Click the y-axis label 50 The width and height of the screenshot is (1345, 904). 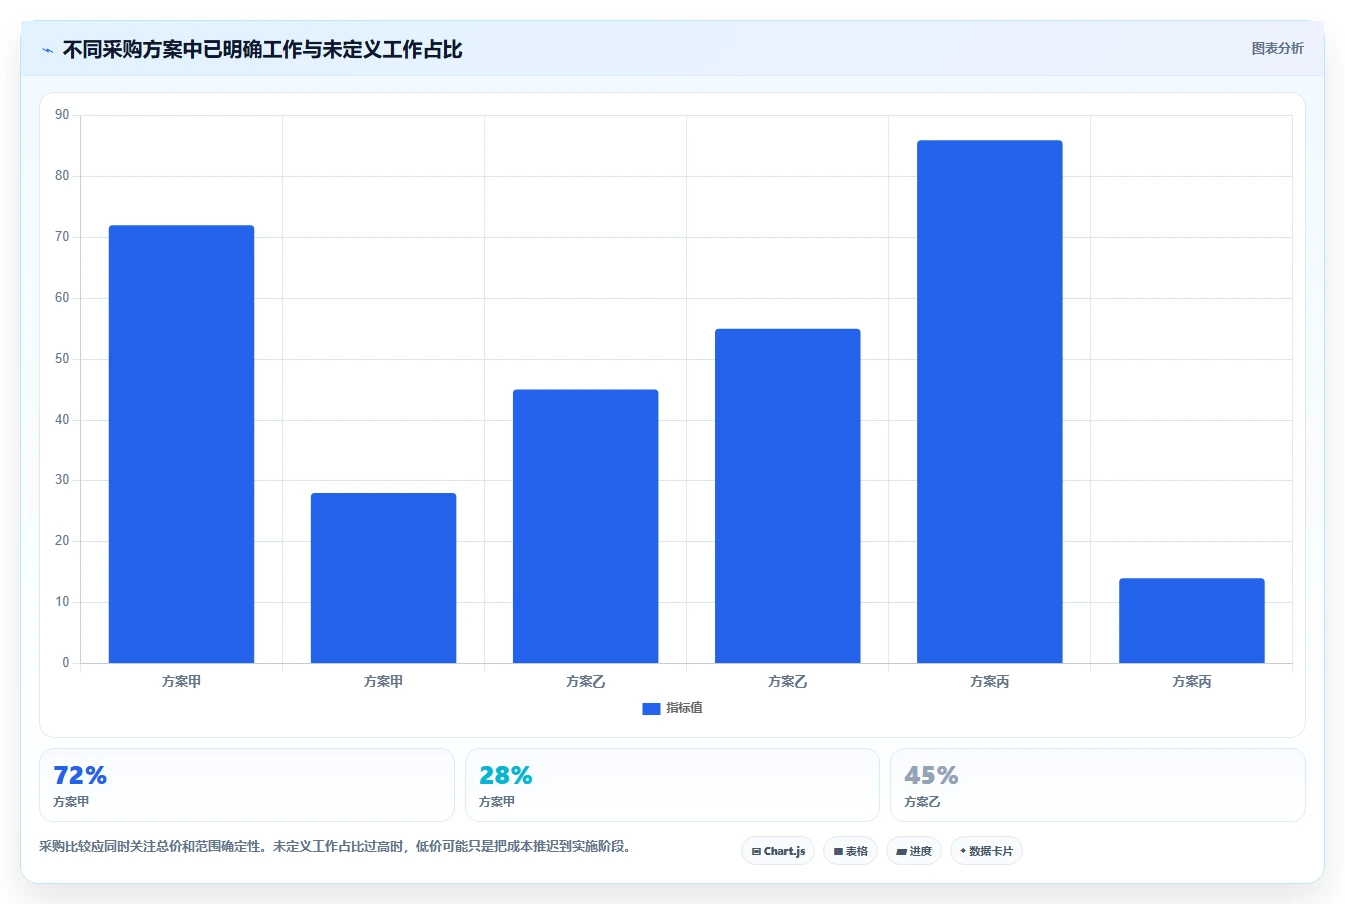click(62, 359)
